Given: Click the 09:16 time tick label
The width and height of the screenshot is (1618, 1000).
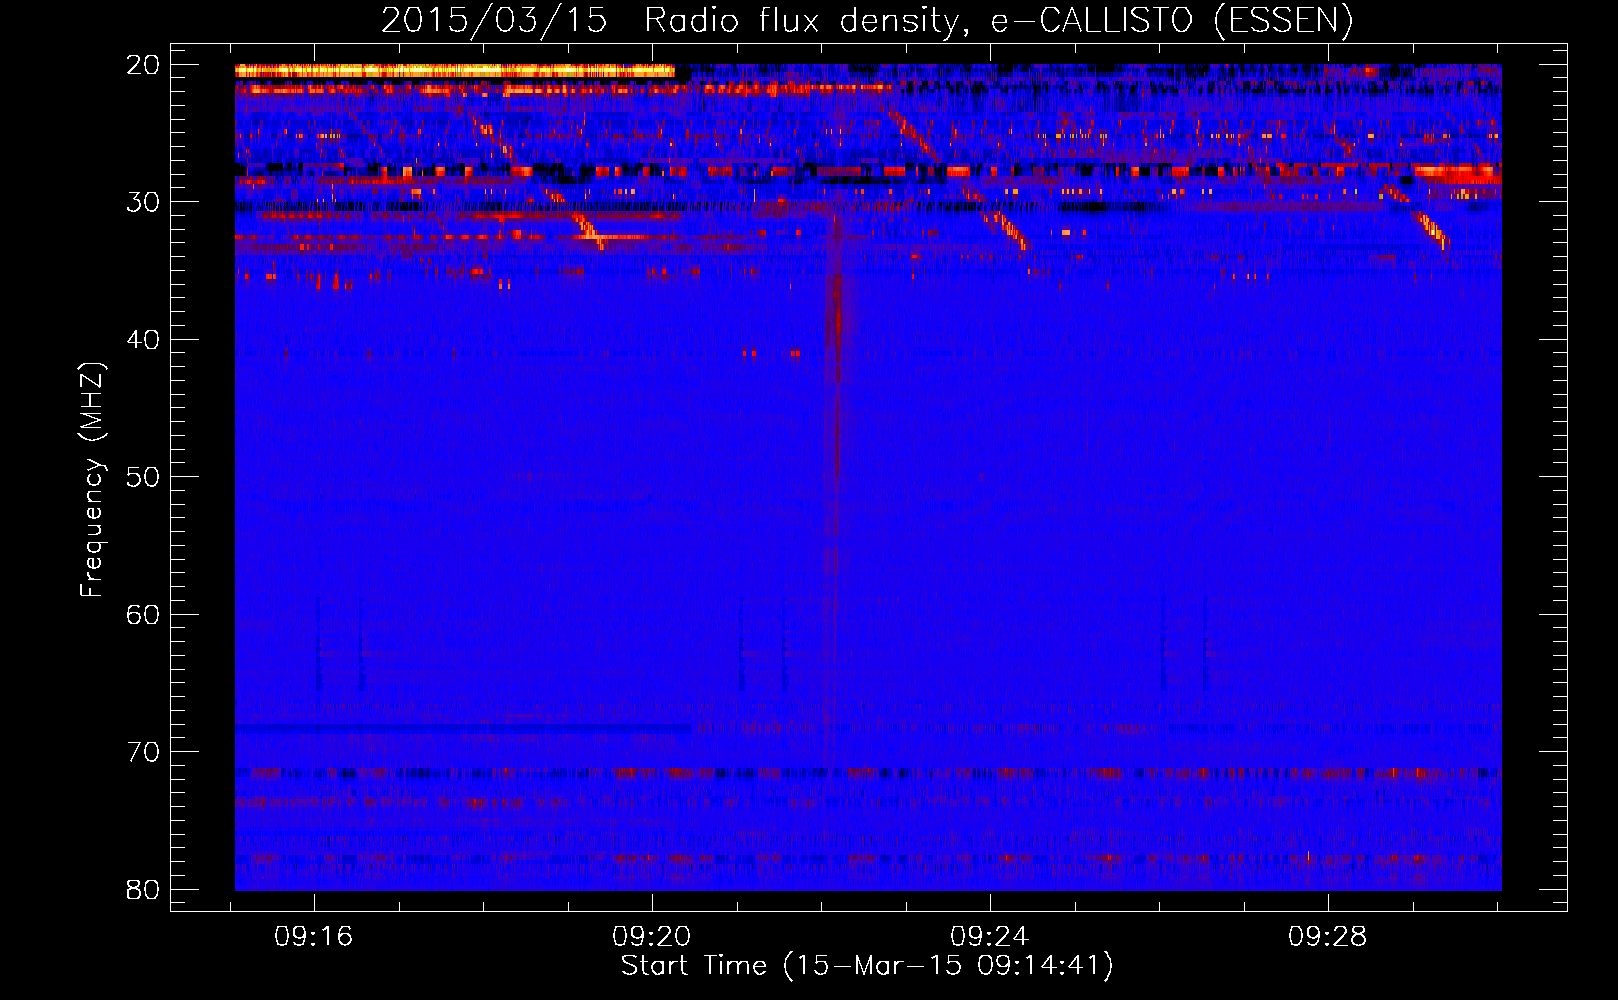Looking at the screenshot, I should pos(314,937).
